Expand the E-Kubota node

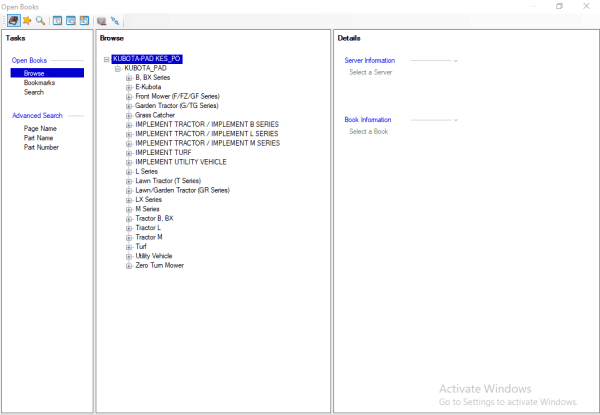pos(129,88)
